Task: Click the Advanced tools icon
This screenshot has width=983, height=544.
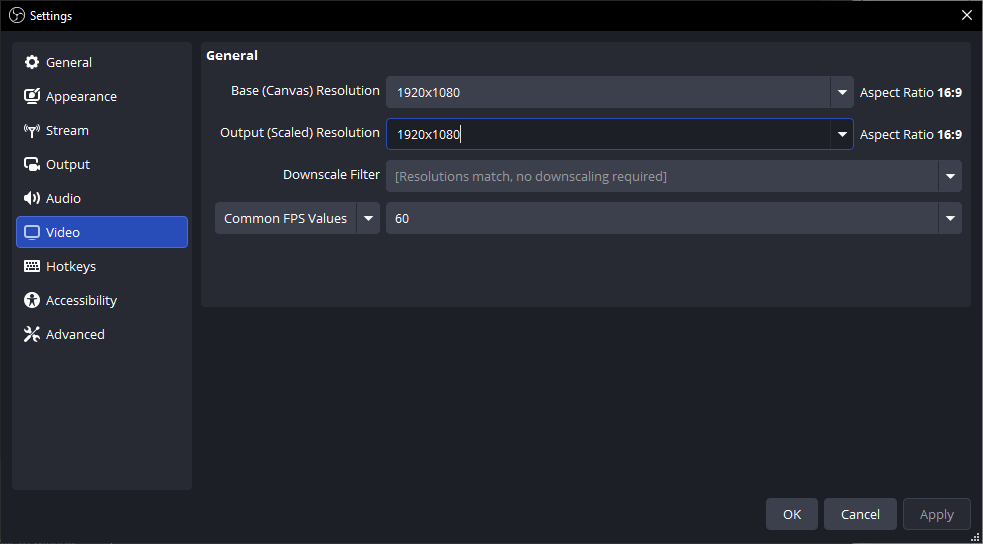Action: (x=31, y=334)
